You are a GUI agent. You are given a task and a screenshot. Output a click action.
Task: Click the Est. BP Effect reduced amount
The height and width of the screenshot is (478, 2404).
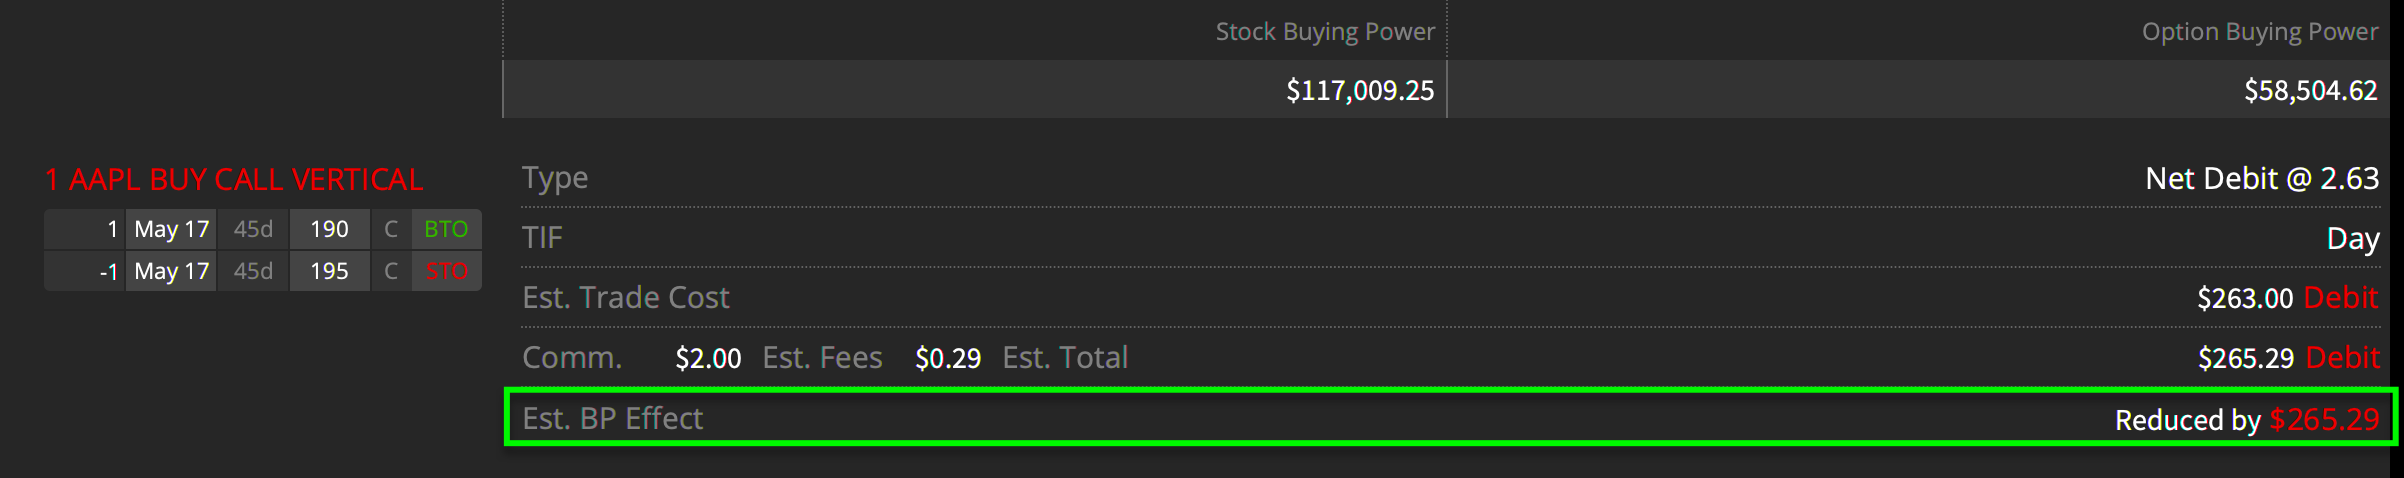pos(2323,419)
